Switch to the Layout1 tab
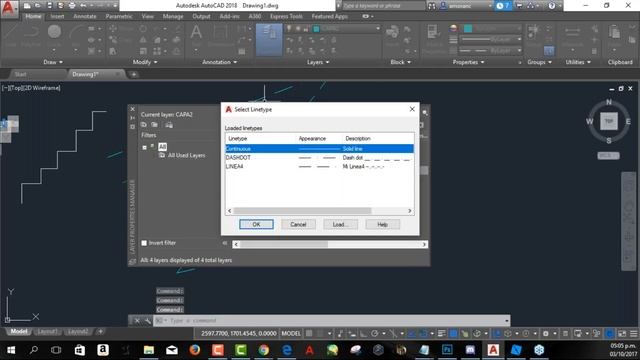The width and height of the screenshot is (640, 360). (x=47, y=331)
